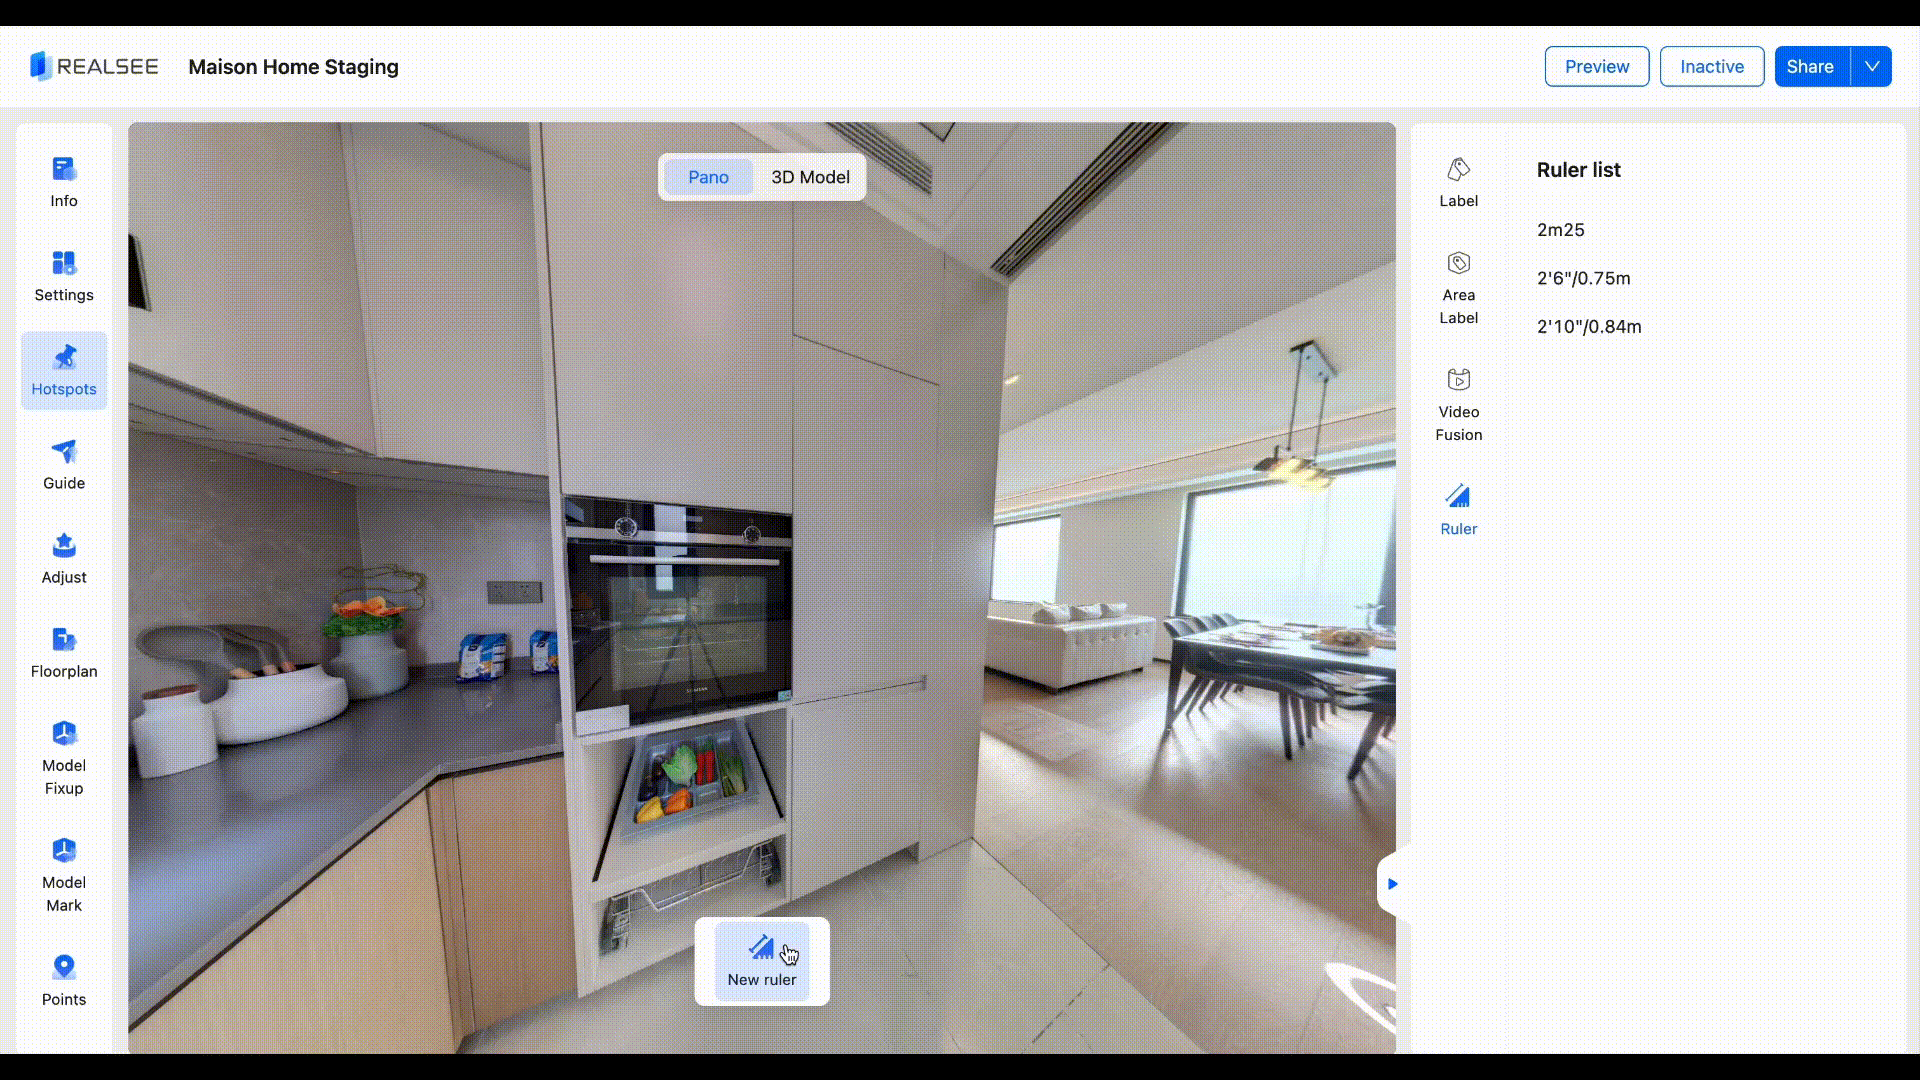
Task: Collapse the right side panel arrow
Action: [x=1392, y=884]
